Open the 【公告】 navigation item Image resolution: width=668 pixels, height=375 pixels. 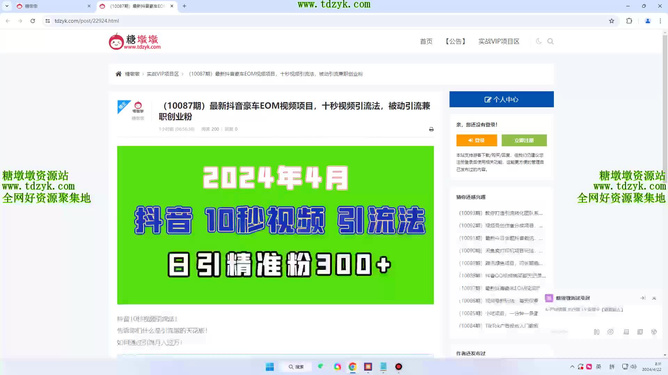455,41
